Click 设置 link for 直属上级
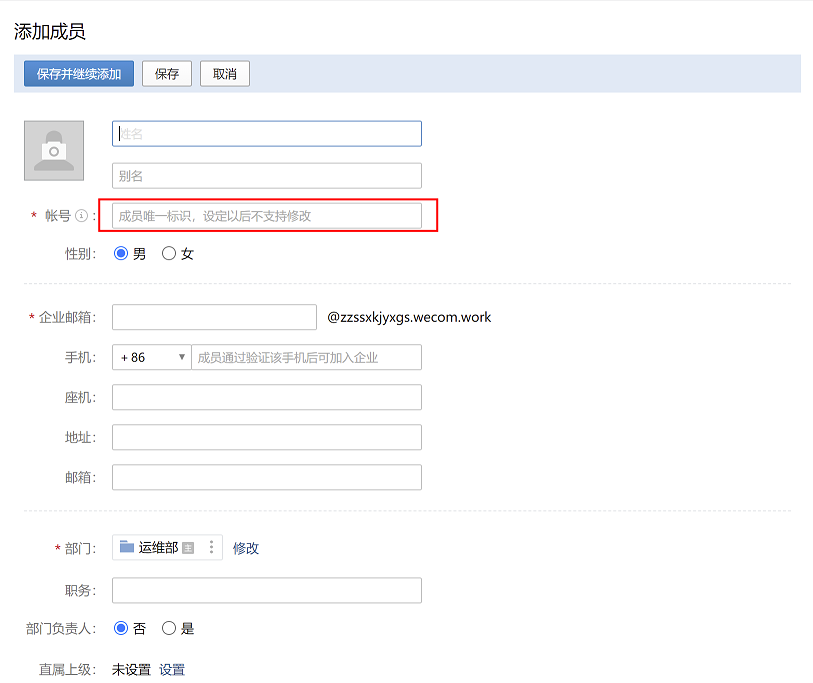 [172, 670]
